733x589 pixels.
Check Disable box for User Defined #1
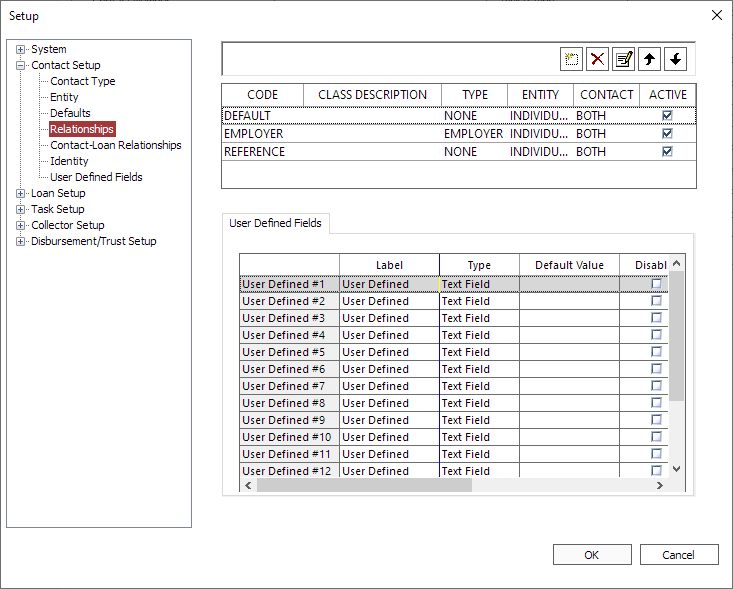click(x=656, y=284)
